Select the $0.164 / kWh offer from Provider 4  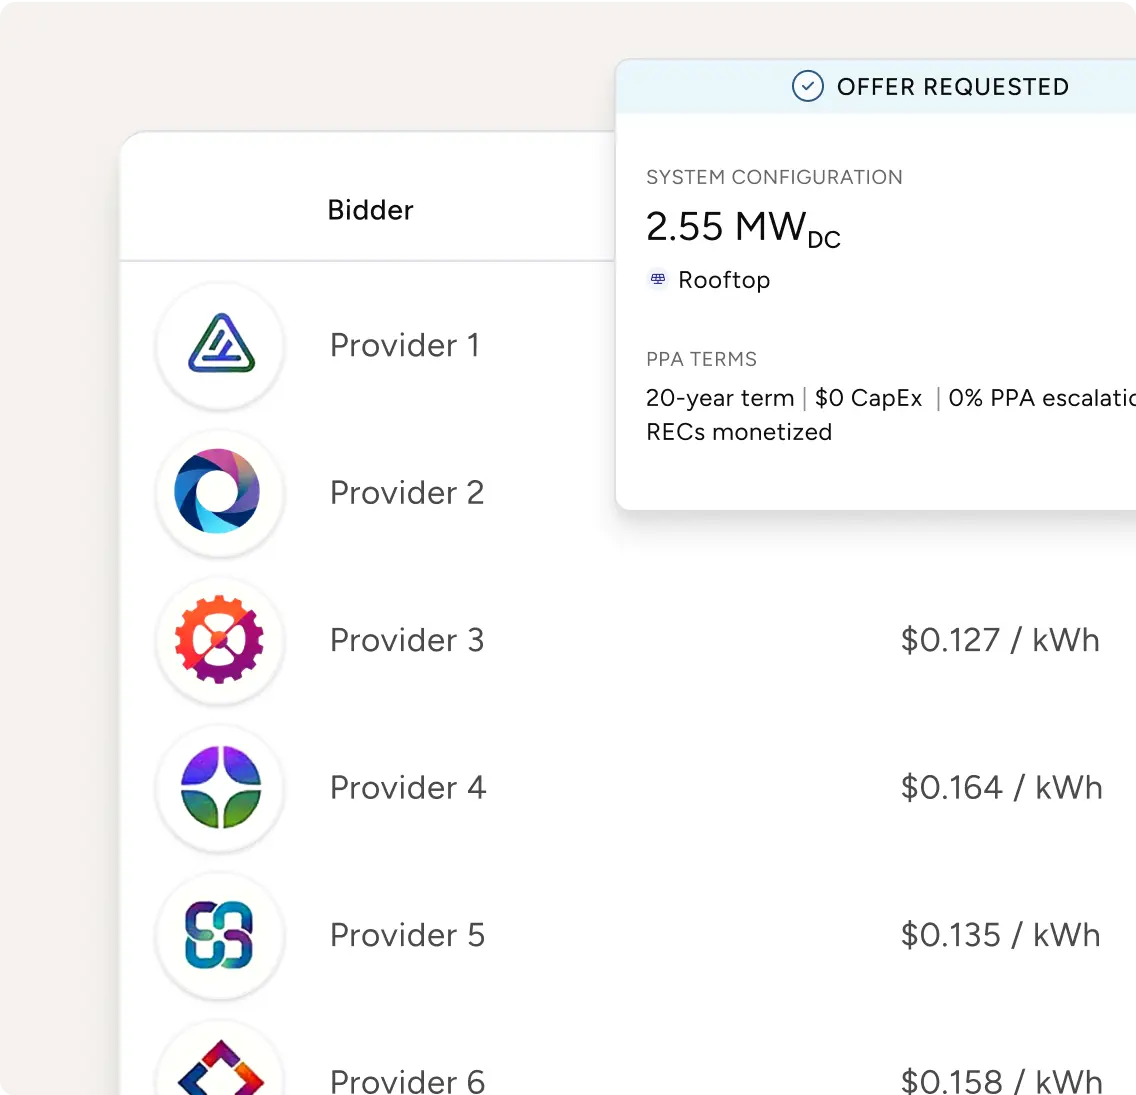point(1001,787)
